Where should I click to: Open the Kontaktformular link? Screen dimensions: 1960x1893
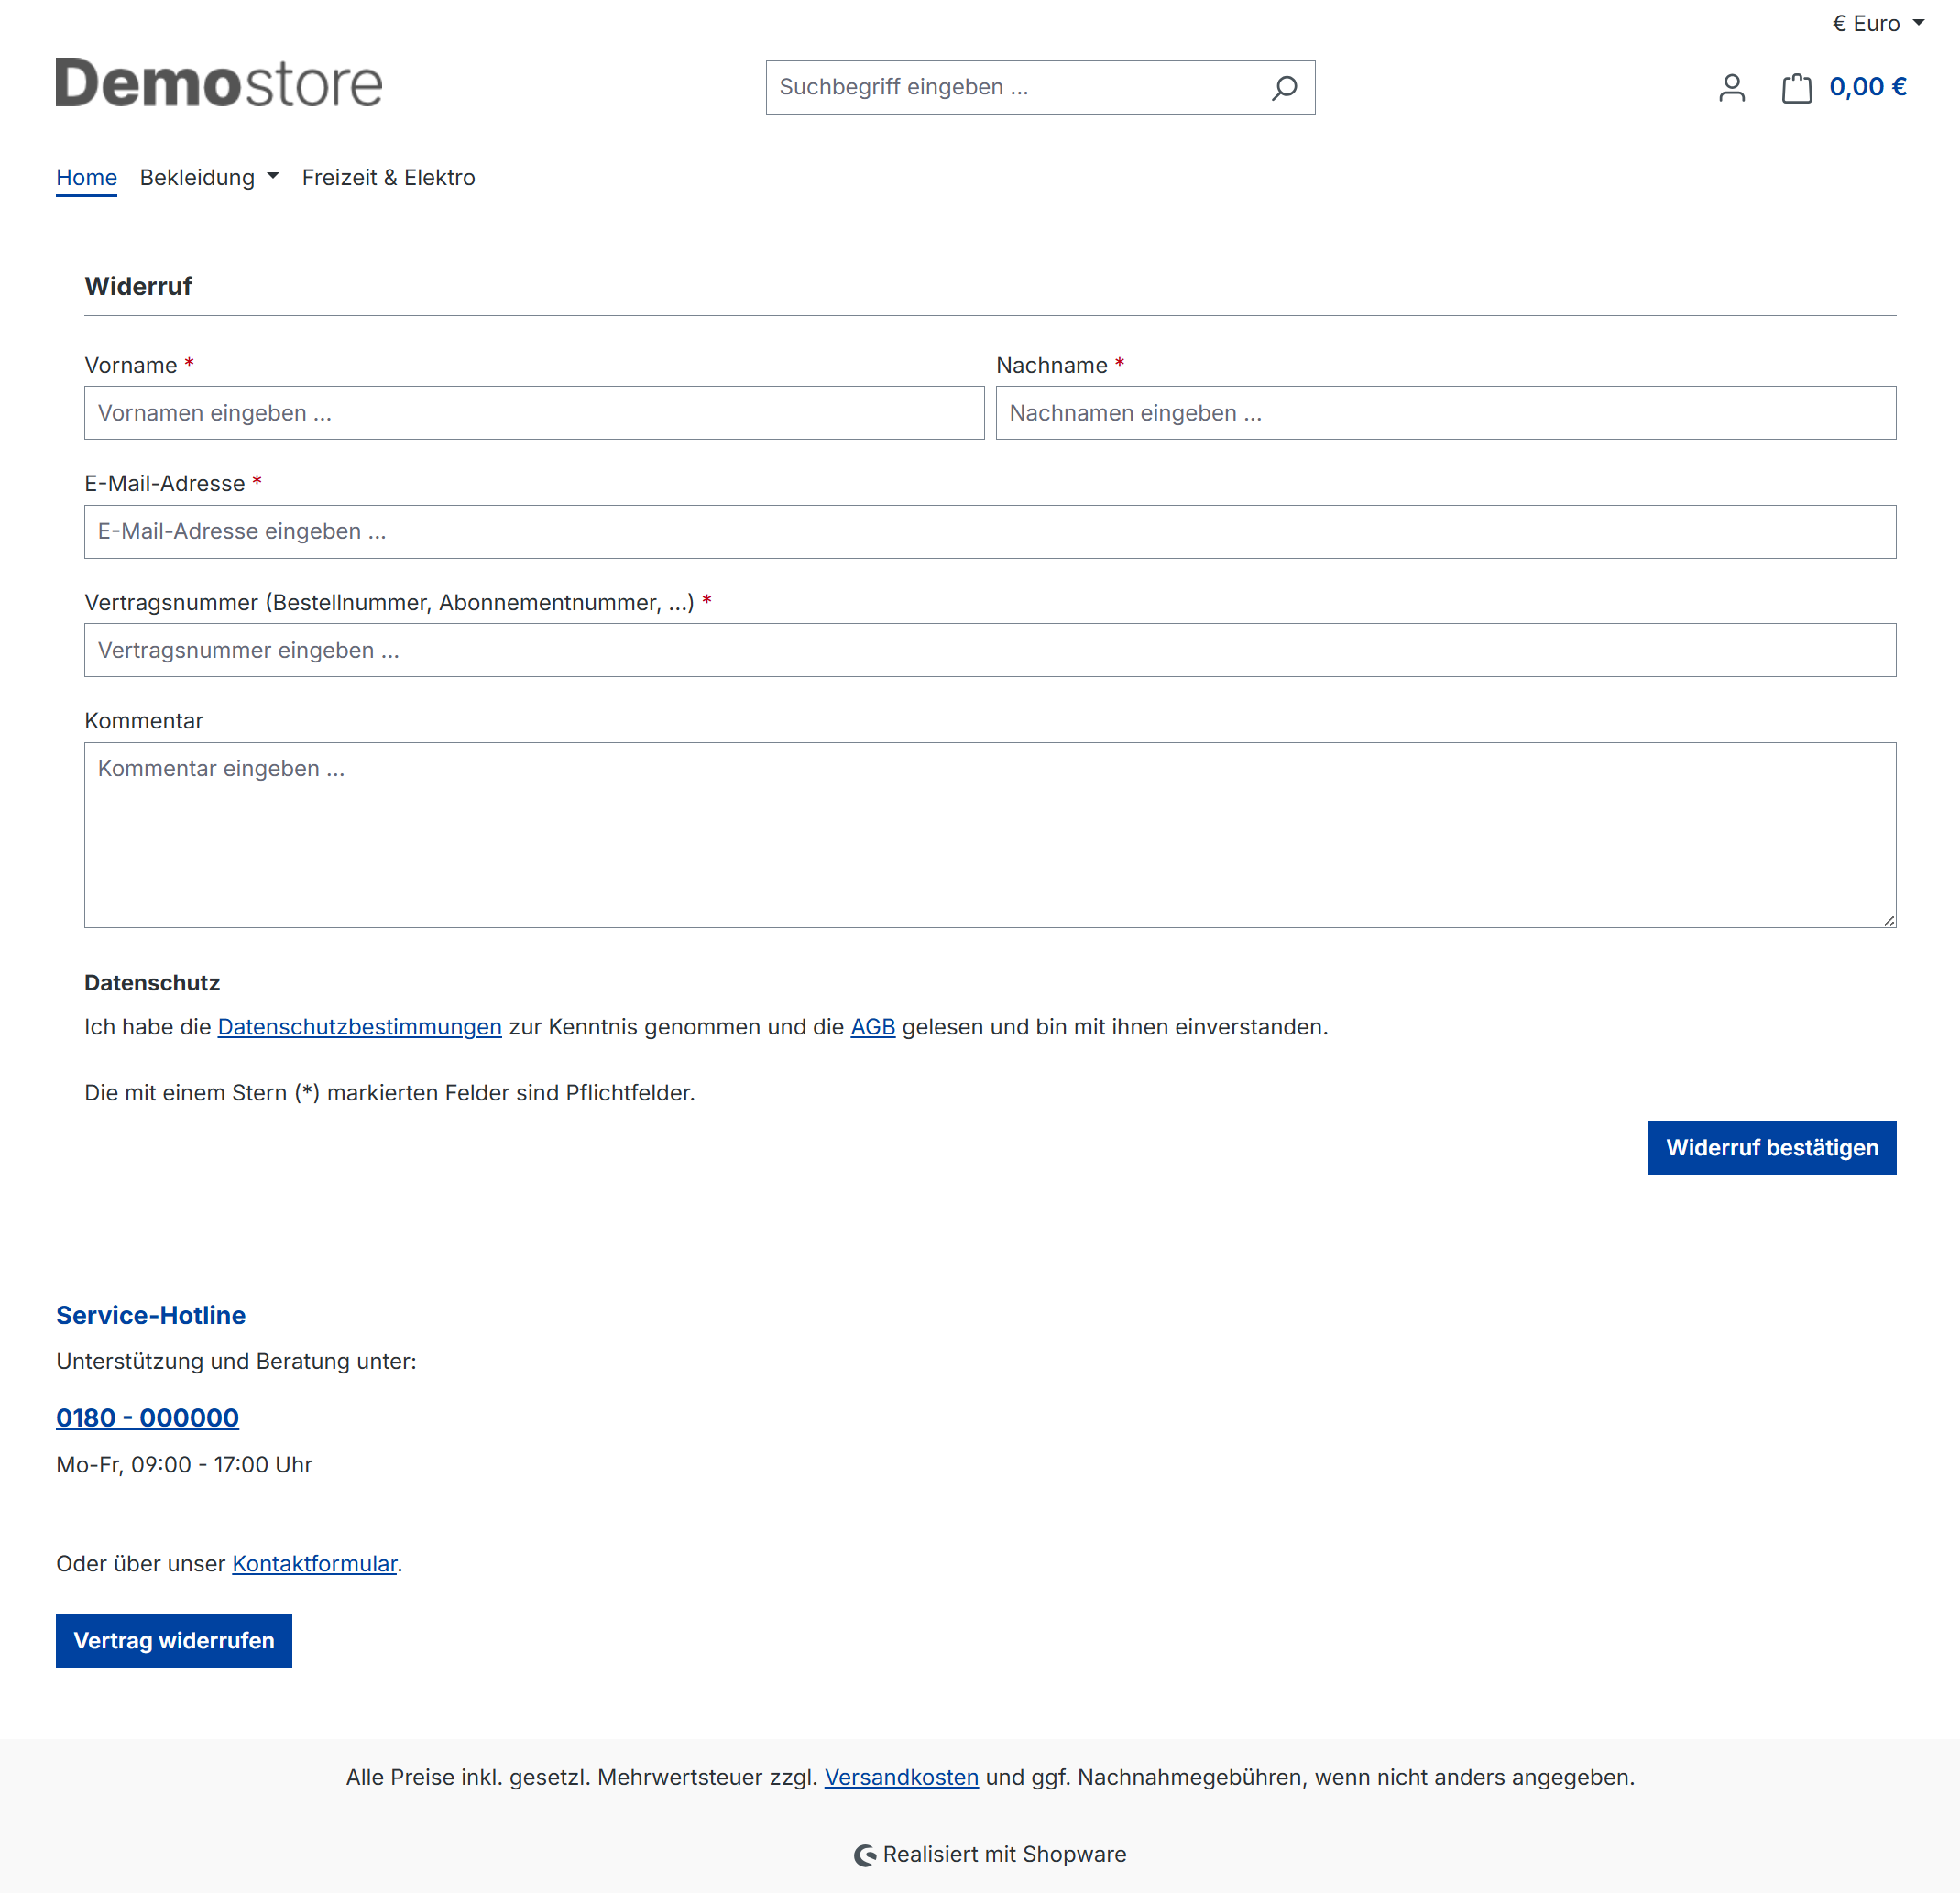pos(314,1564)
